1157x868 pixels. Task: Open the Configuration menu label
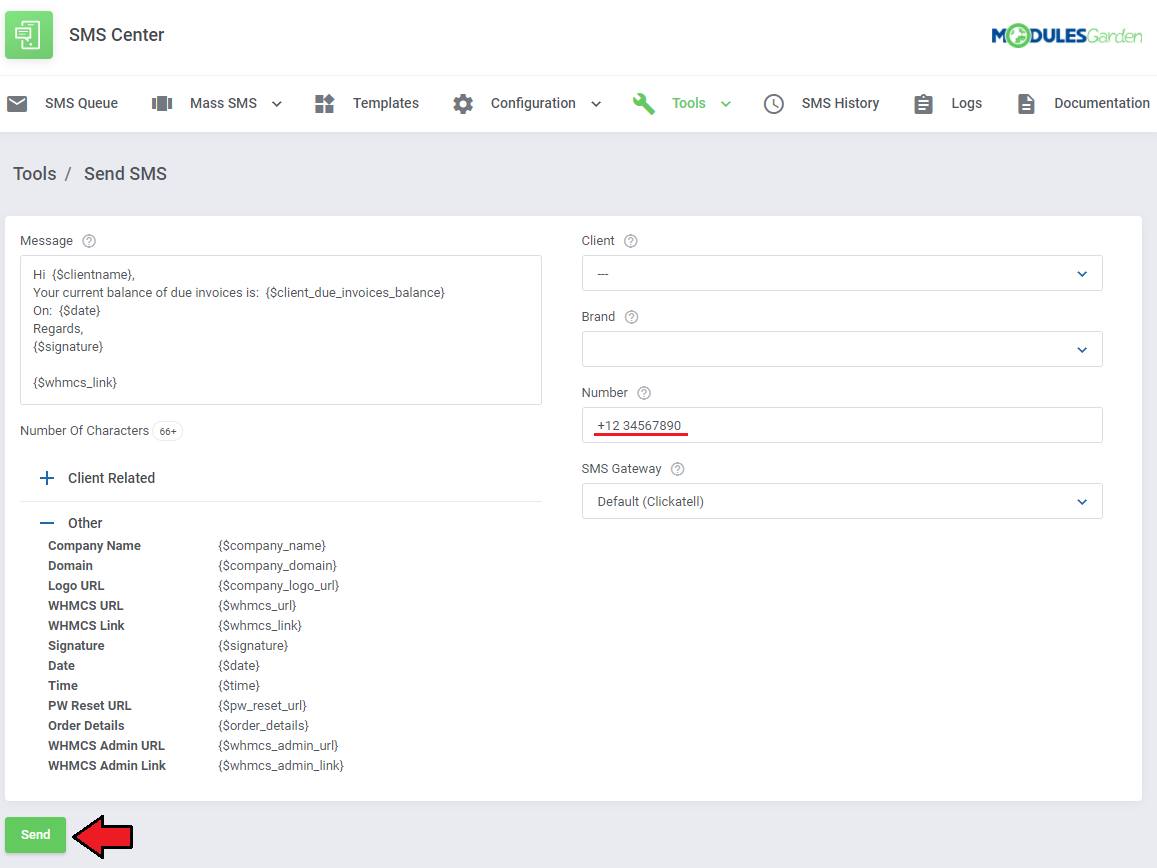click(533, 103)
